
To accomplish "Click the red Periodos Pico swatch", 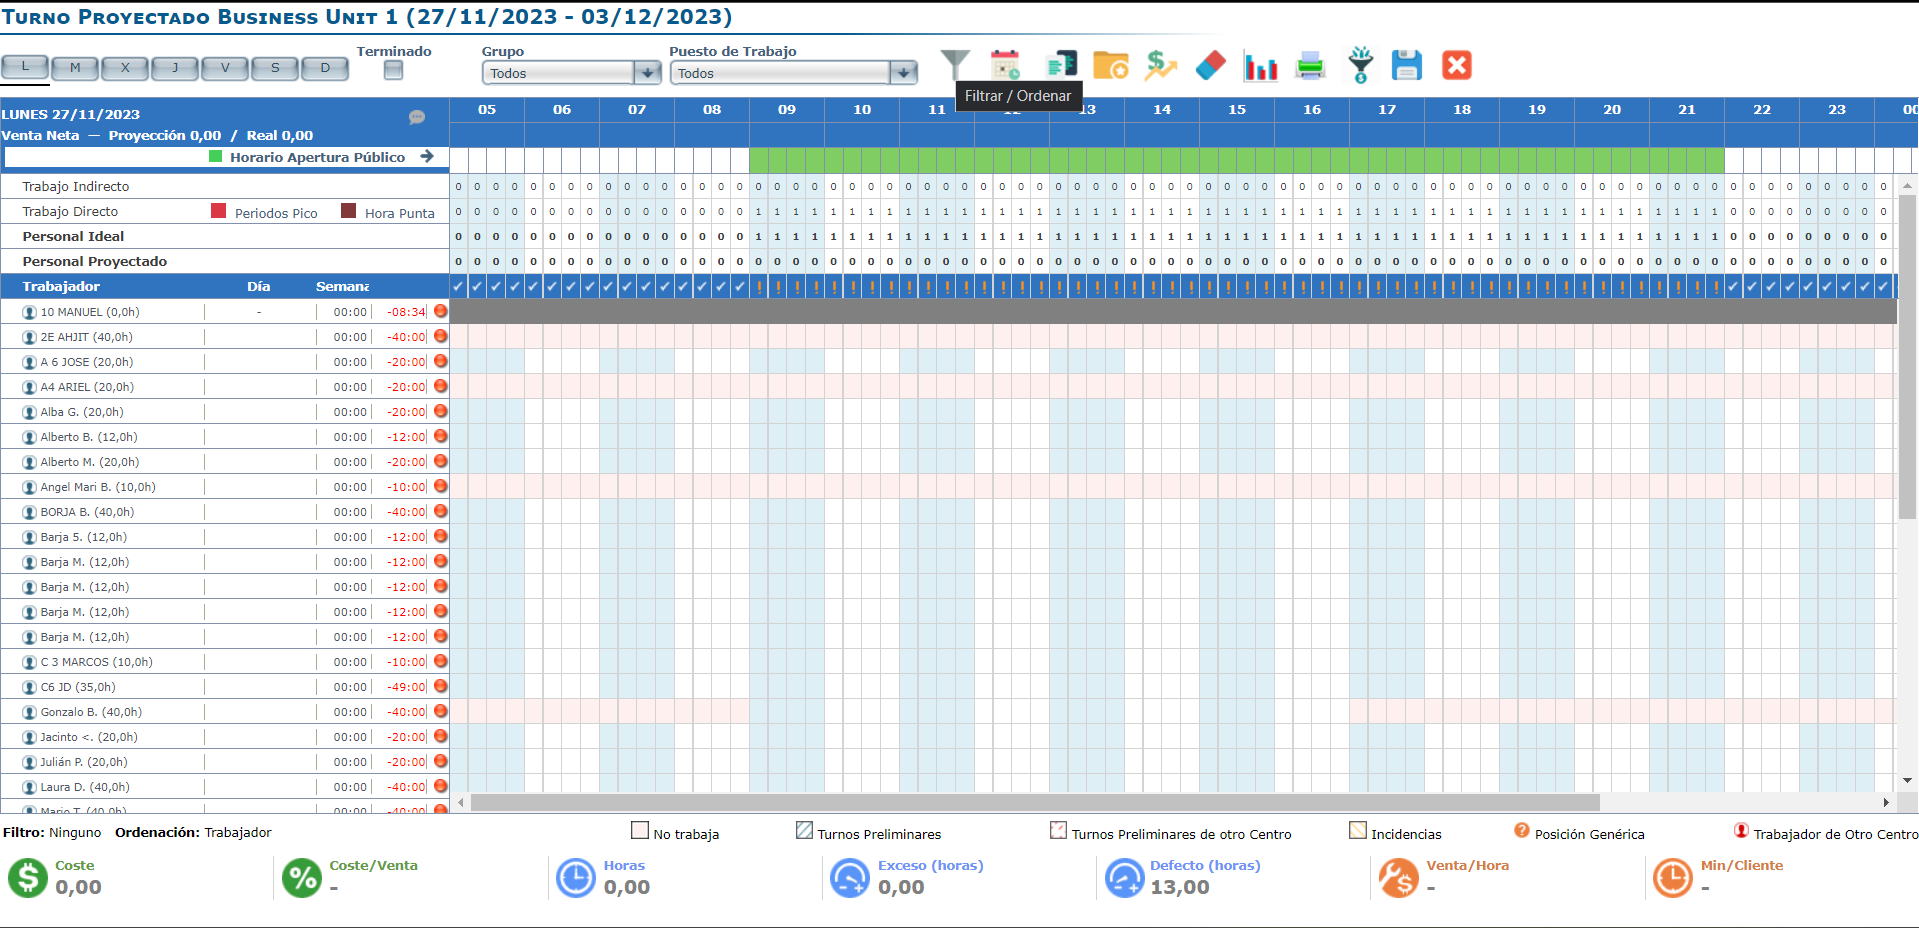I will click(219, 211).
